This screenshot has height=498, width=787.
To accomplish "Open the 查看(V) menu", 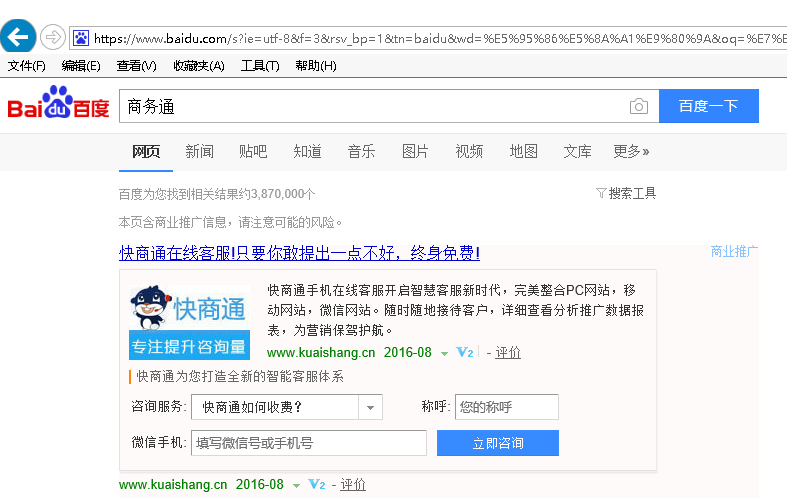I will pos(137,66).
